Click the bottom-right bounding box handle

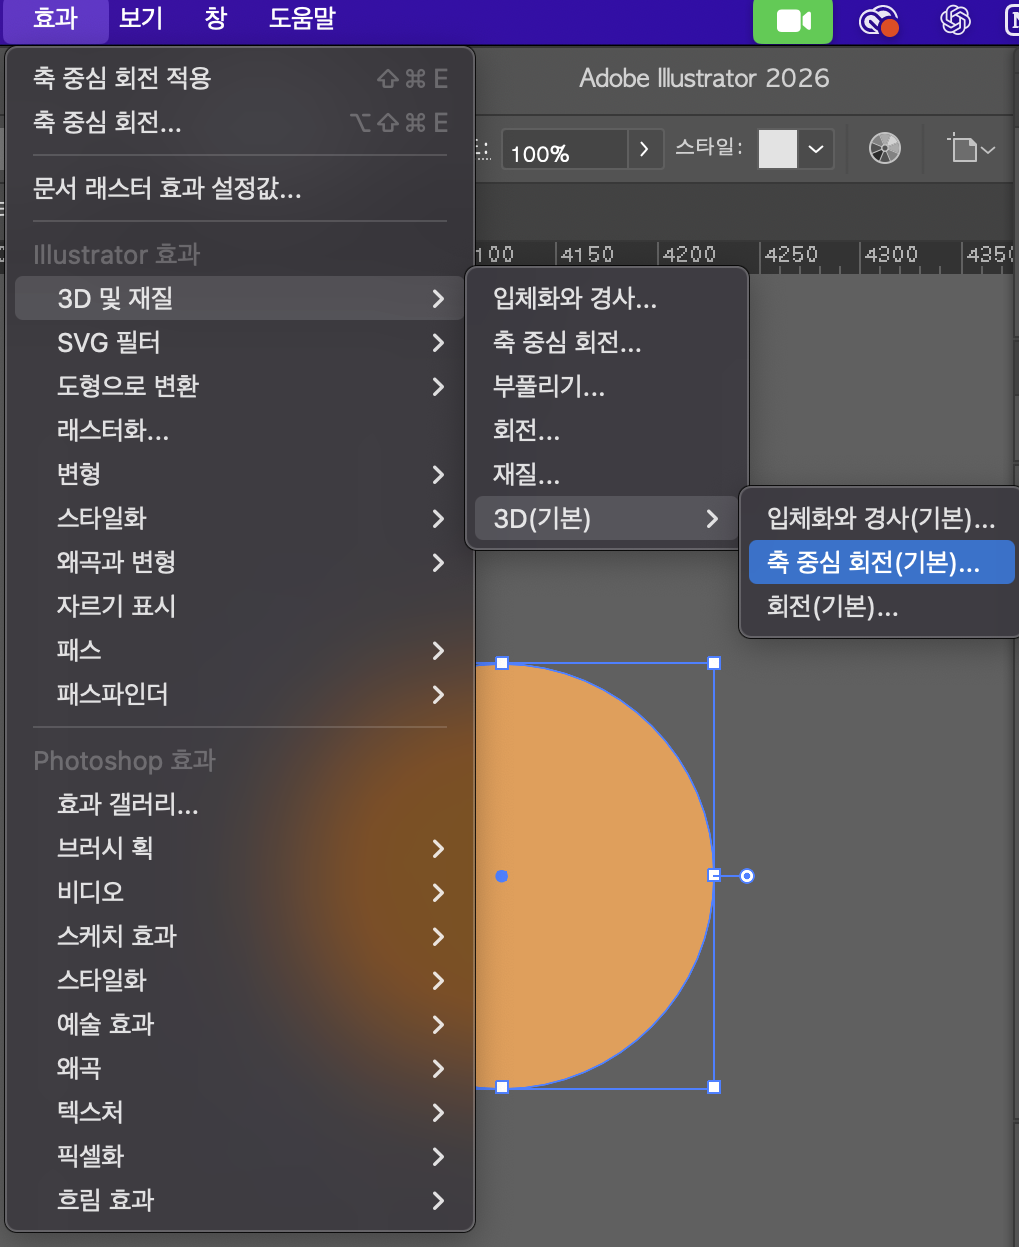pyautogui.click(x=714, y=1087)
